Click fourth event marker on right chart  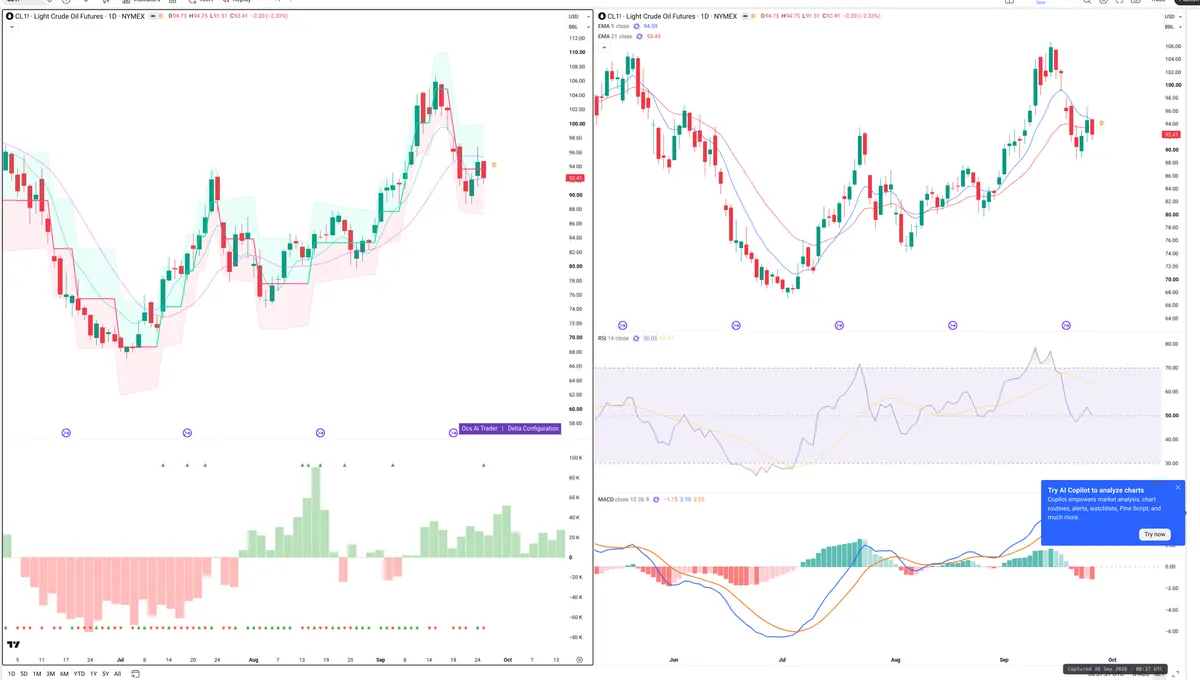(952, 325)
